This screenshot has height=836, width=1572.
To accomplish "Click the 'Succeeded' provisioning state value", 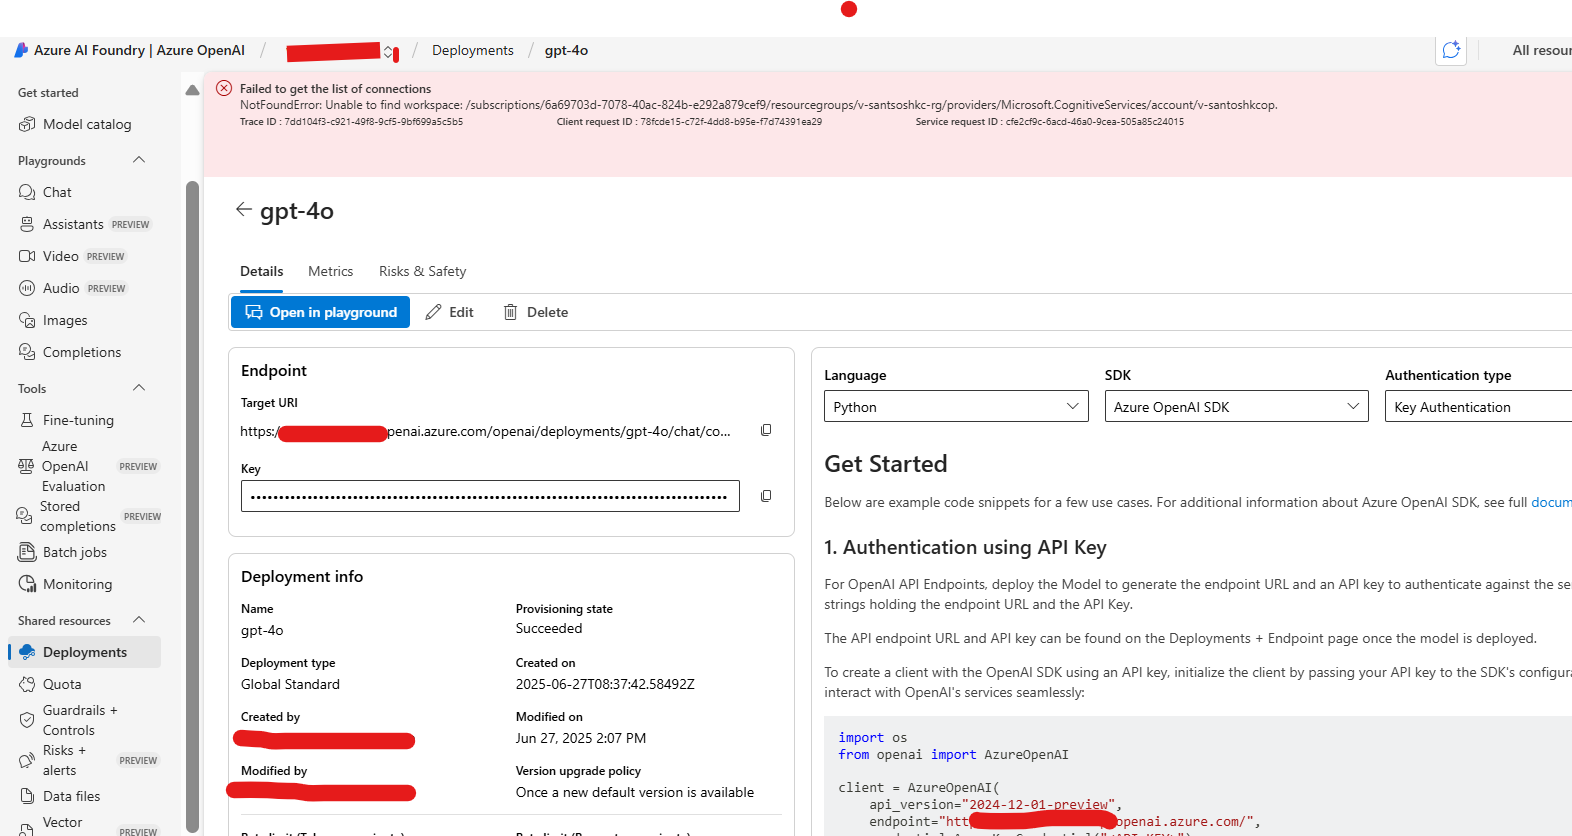I will [549, 628].
